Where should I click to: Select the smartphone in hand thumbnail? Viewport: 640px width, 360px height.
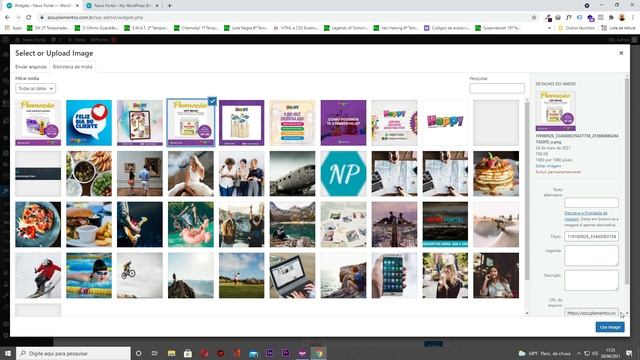[x=394, y=276]
